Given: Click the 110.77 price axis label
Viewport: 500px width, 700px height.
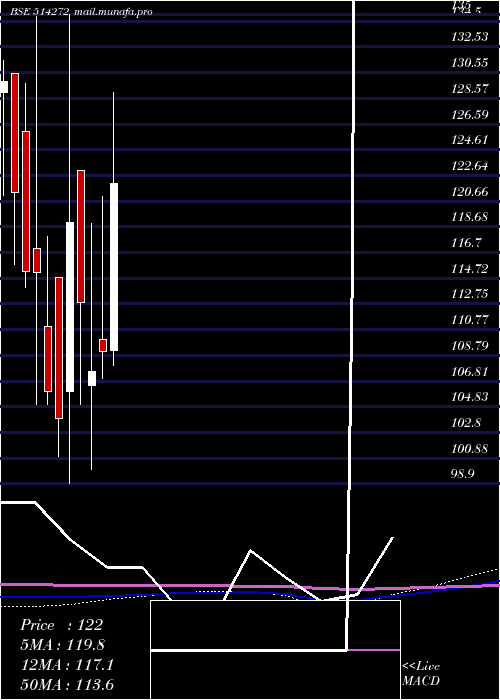Looking at the screenshot, I should pyautogui.click(x=470, y=320).
